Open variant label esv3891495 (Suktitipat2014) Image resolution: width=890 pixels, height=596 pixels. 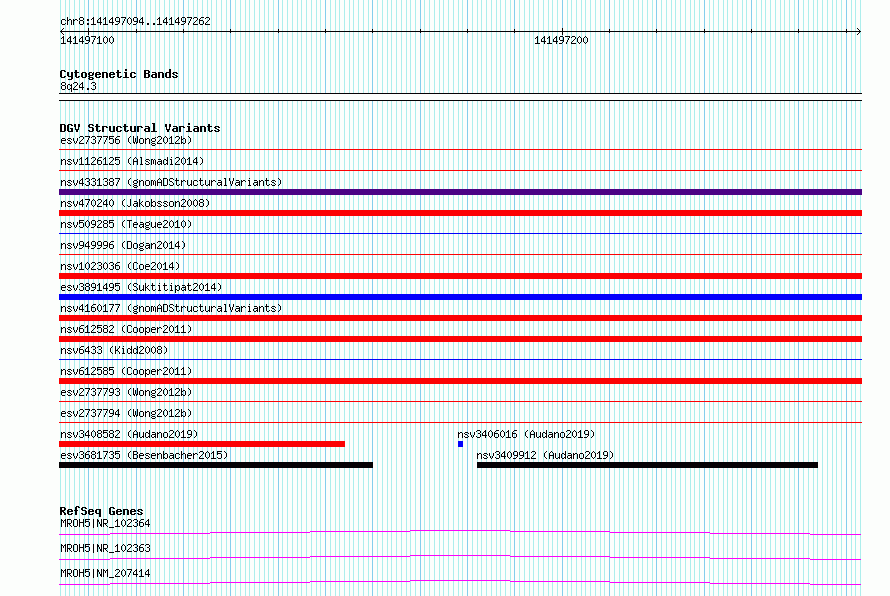tap(141, 287)
